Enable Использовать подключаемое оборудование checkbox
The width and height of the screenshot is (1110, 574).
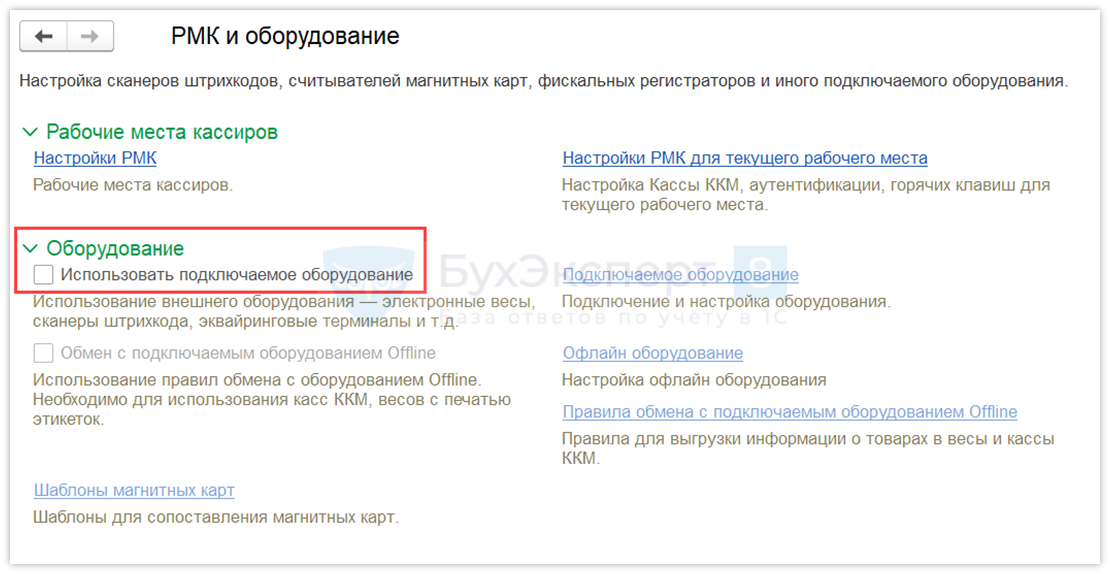(44, 275)
